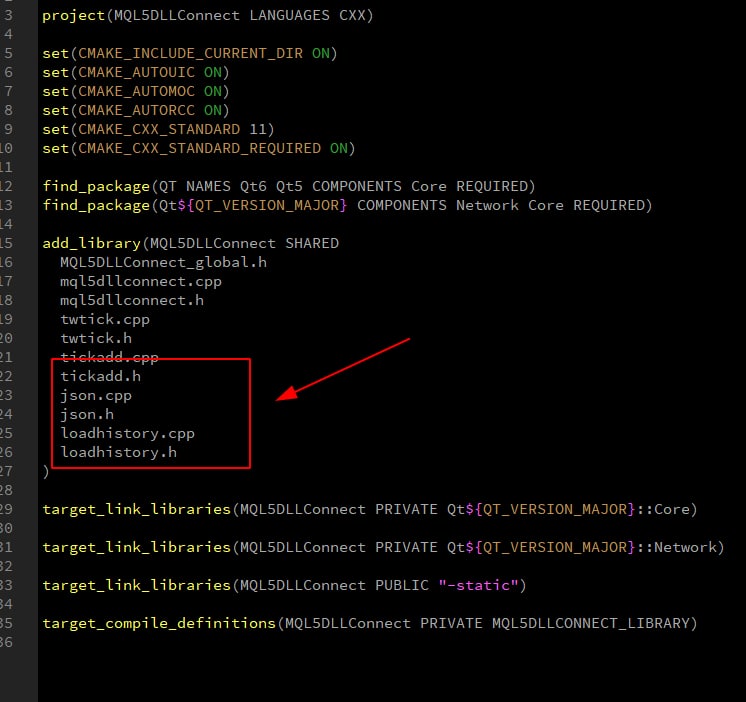
Task: Click MQL5DLLCONNECT_LIBRARY definition text
Action: point(590,624)
